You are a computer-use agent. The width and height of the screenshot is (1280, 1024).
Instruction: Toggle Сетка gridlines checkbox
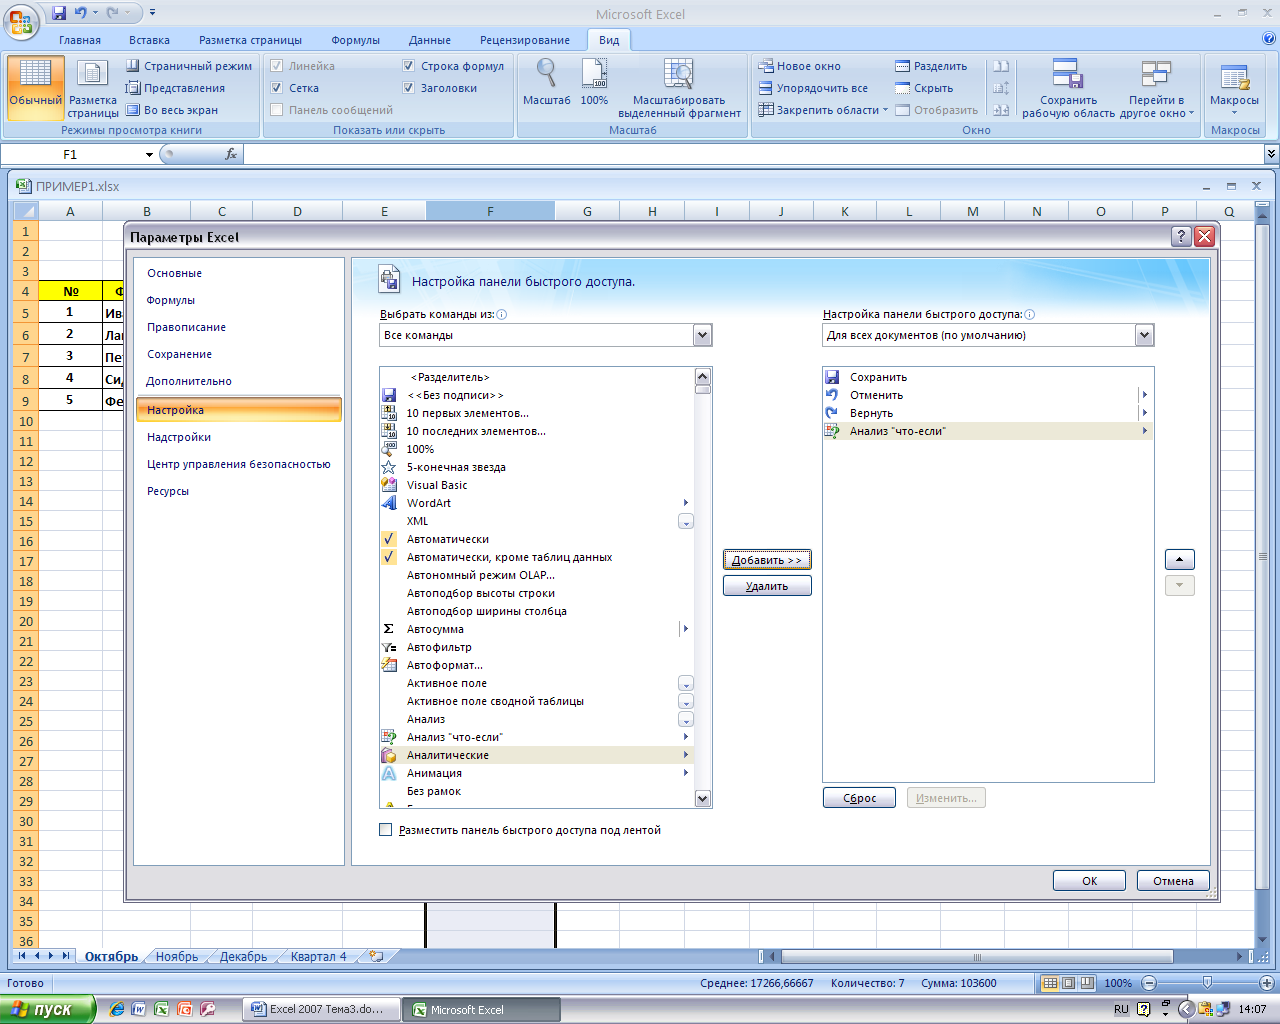point(277,88)
